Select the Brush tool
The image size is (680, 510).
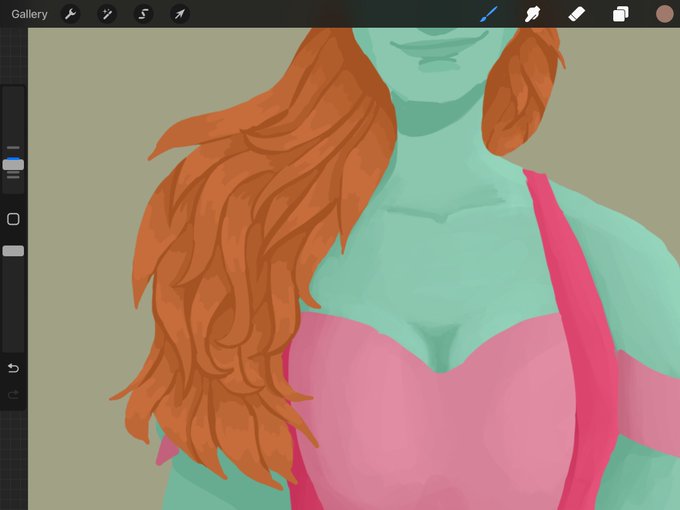click(488, 14)
